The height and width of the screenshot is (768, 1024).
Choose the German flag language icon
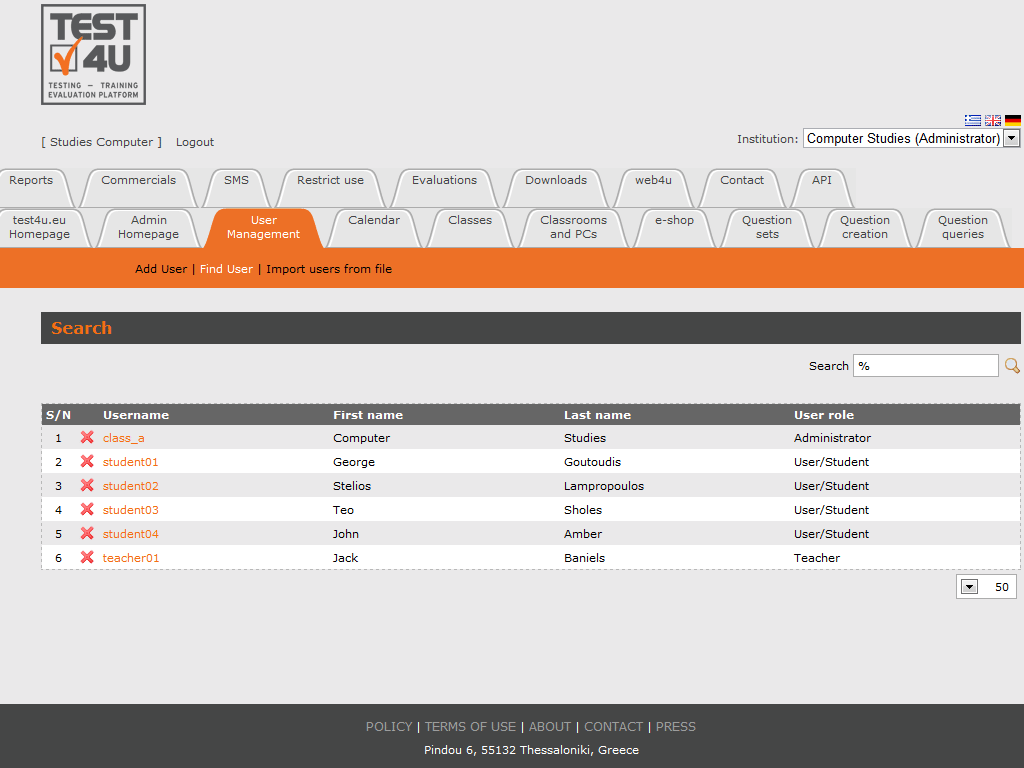1013,120
